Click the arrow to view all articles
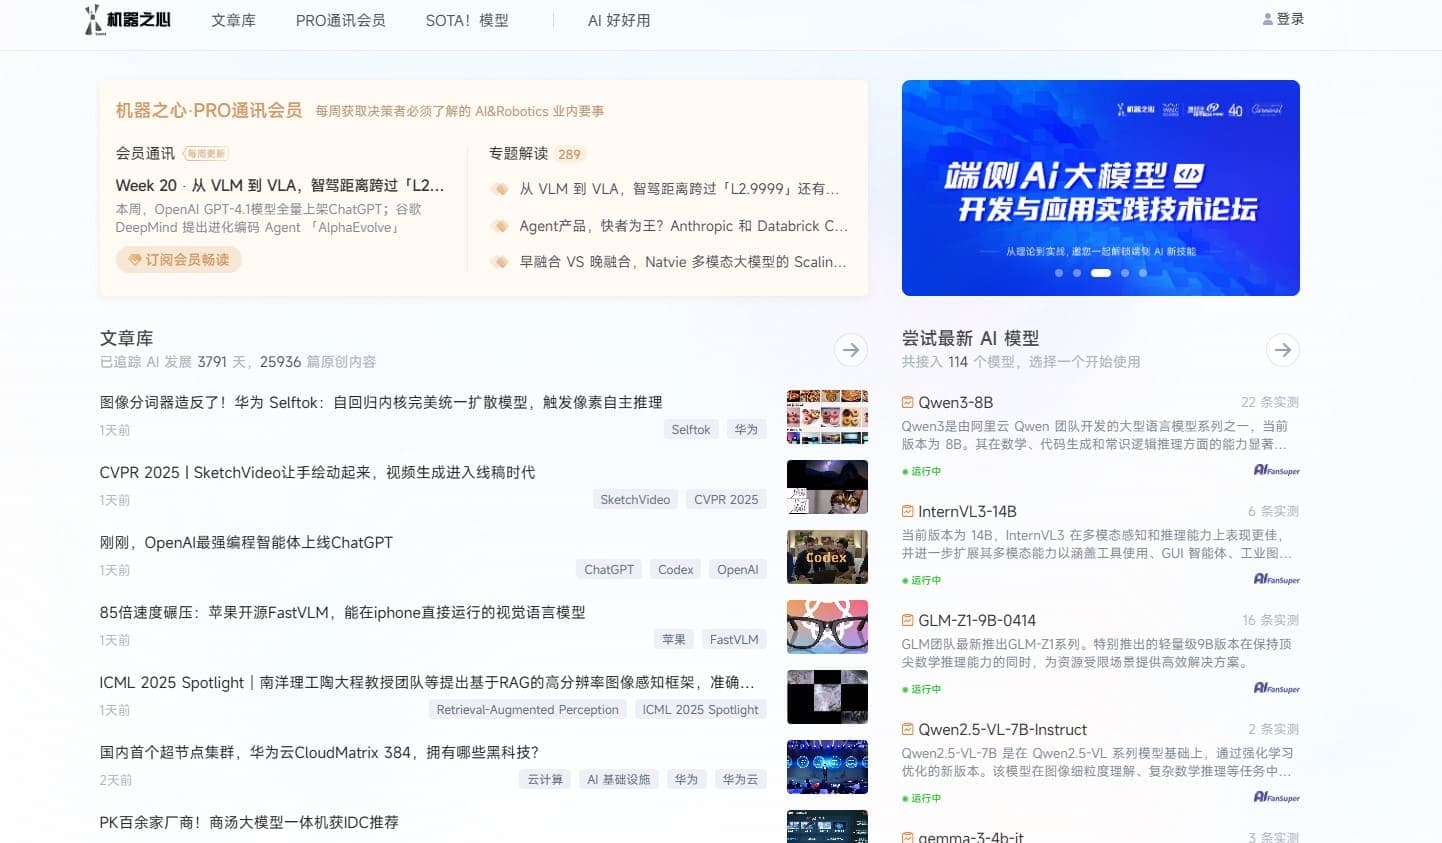 (851, 350)
